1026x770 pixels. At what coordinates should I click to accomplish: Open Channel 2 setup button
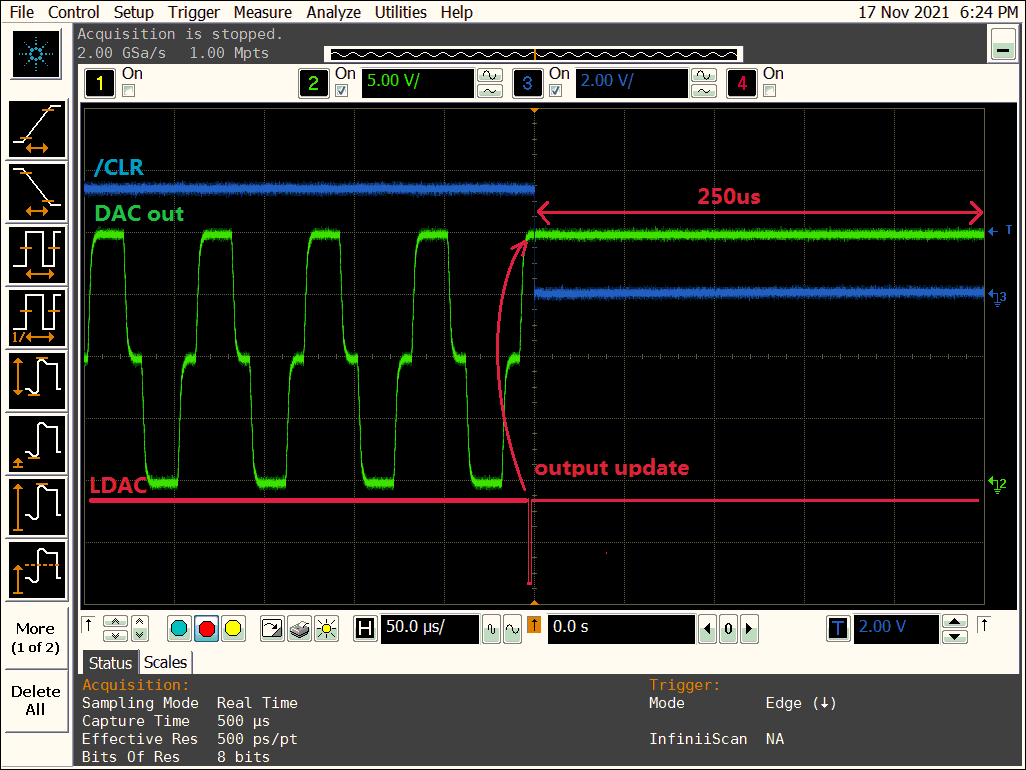tap(313, 83)
